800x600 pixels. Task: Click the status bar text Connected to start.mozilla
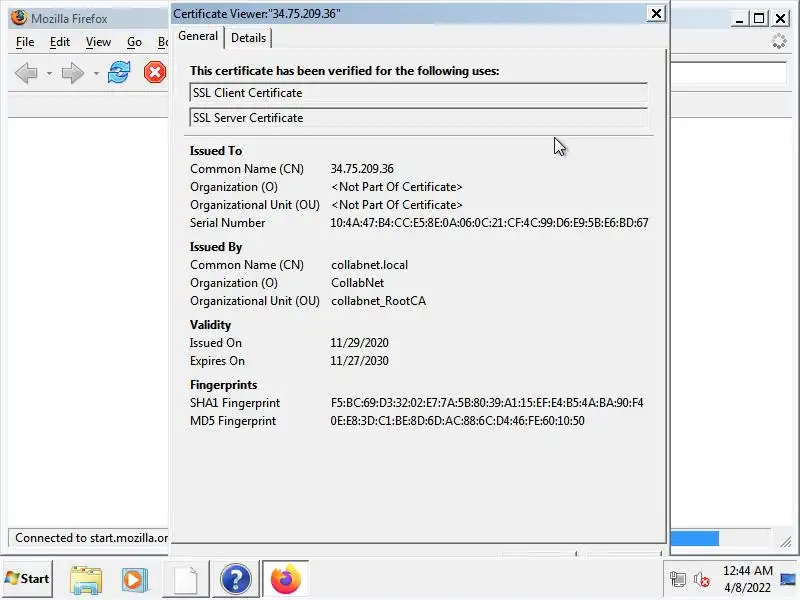pos(91,538)
